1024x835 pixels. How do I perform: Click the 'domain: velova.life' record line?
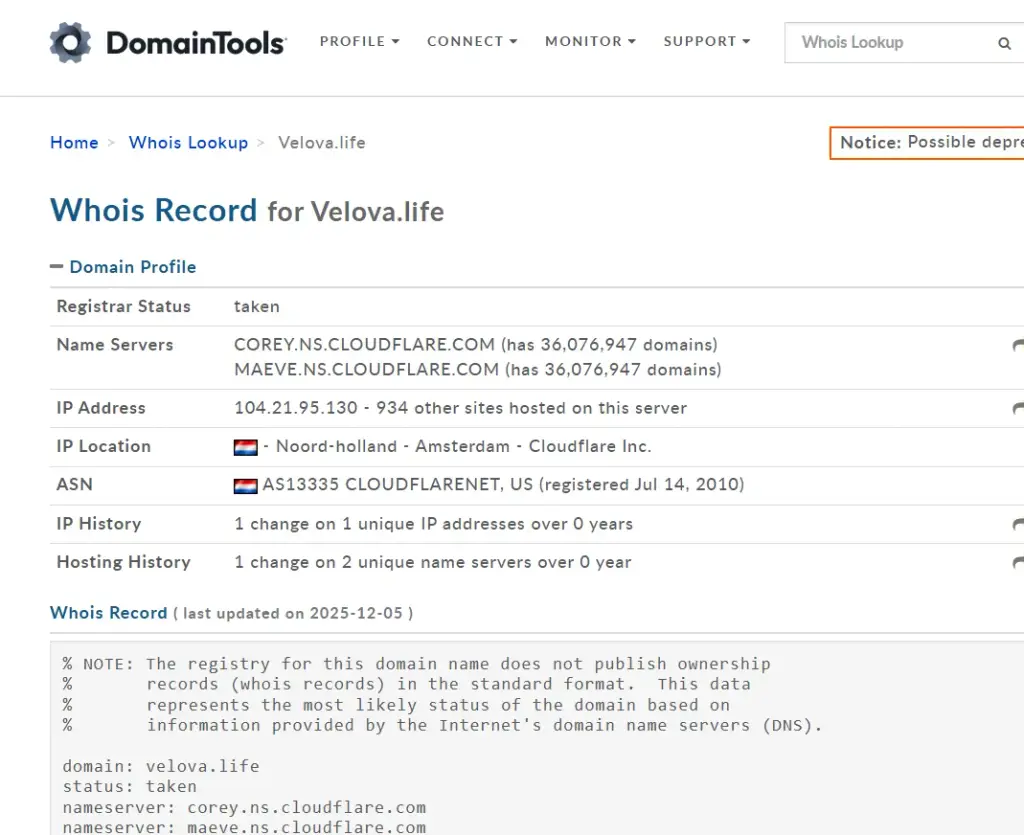tap(161, 766)
